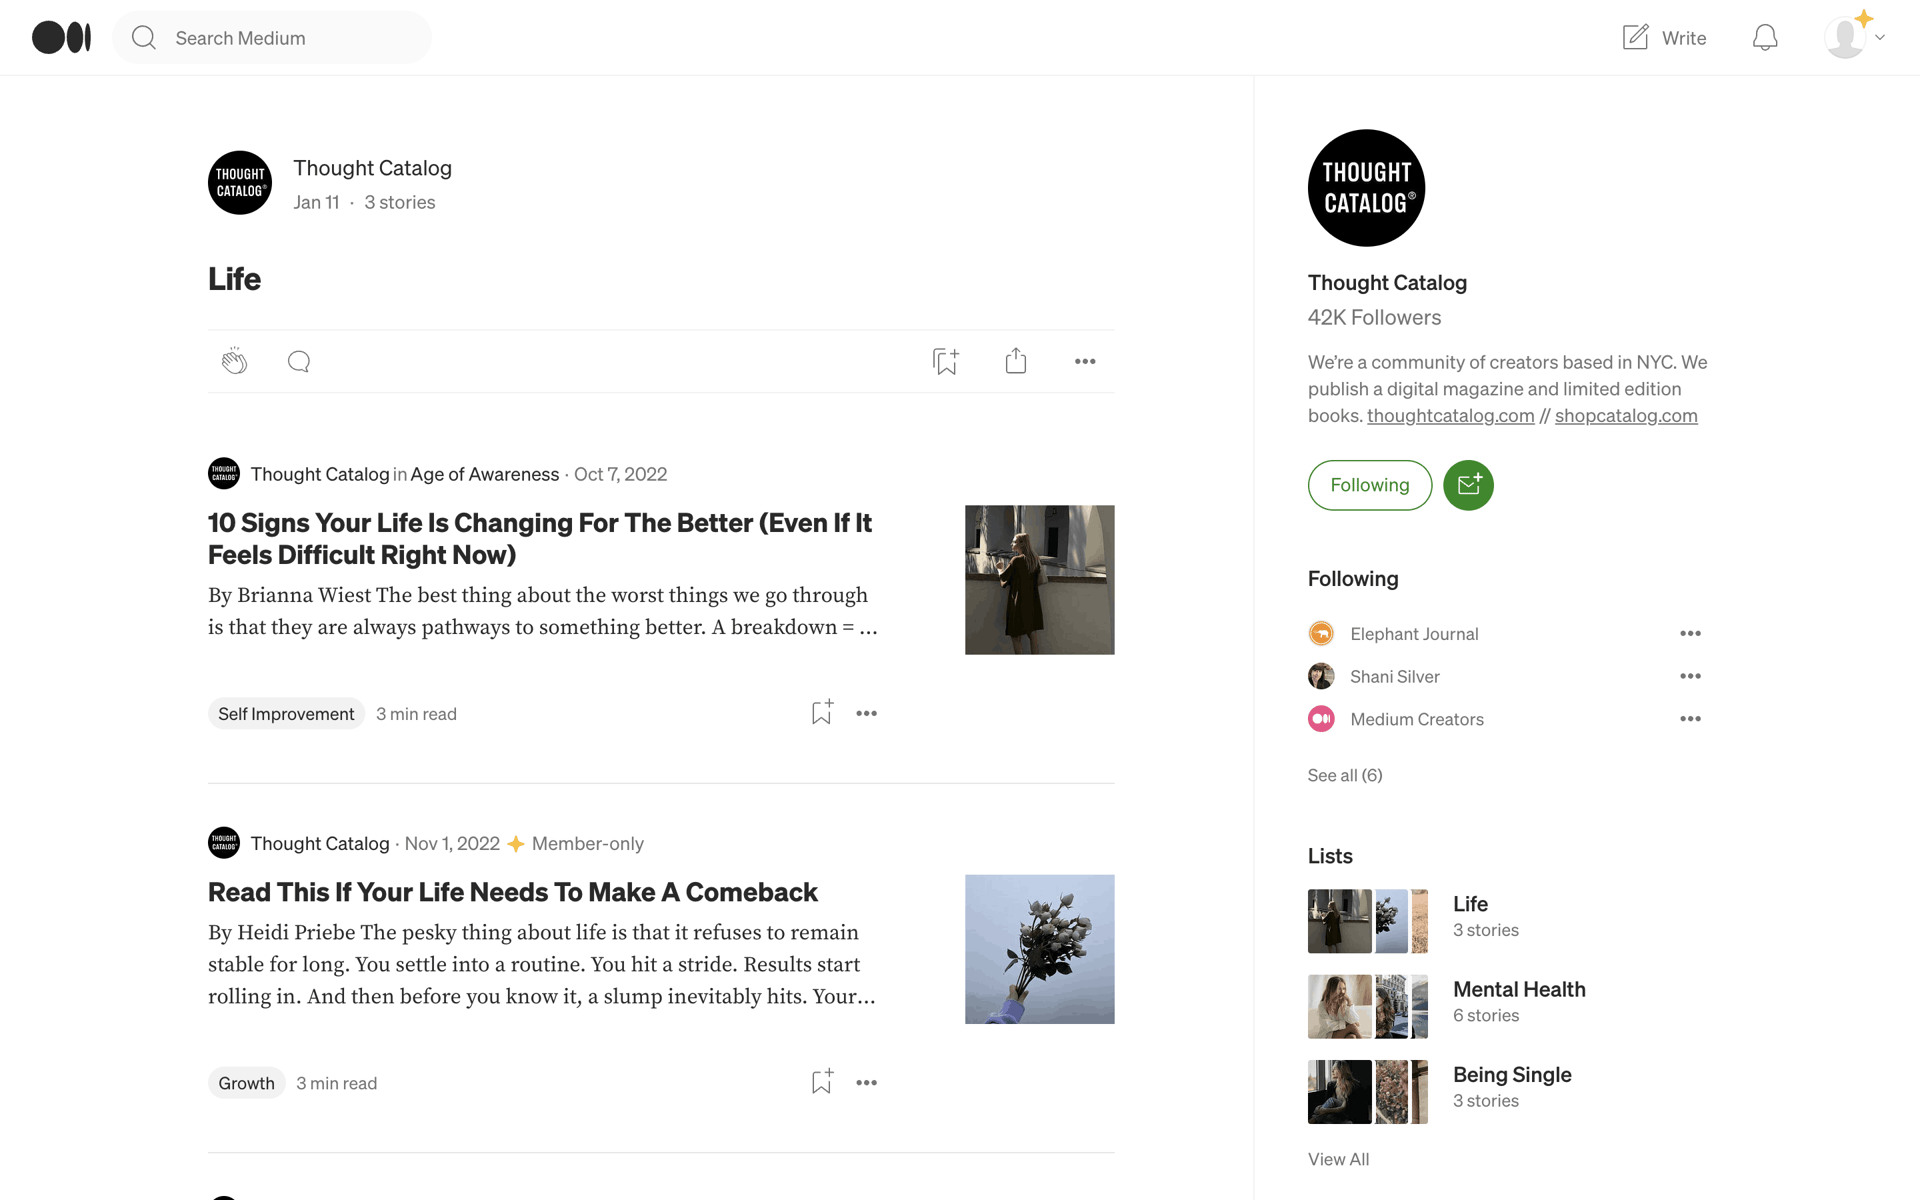Bookmark the 10 Signs story
This screenshot has width=1920, height=1200.
(x=821, y=713)
